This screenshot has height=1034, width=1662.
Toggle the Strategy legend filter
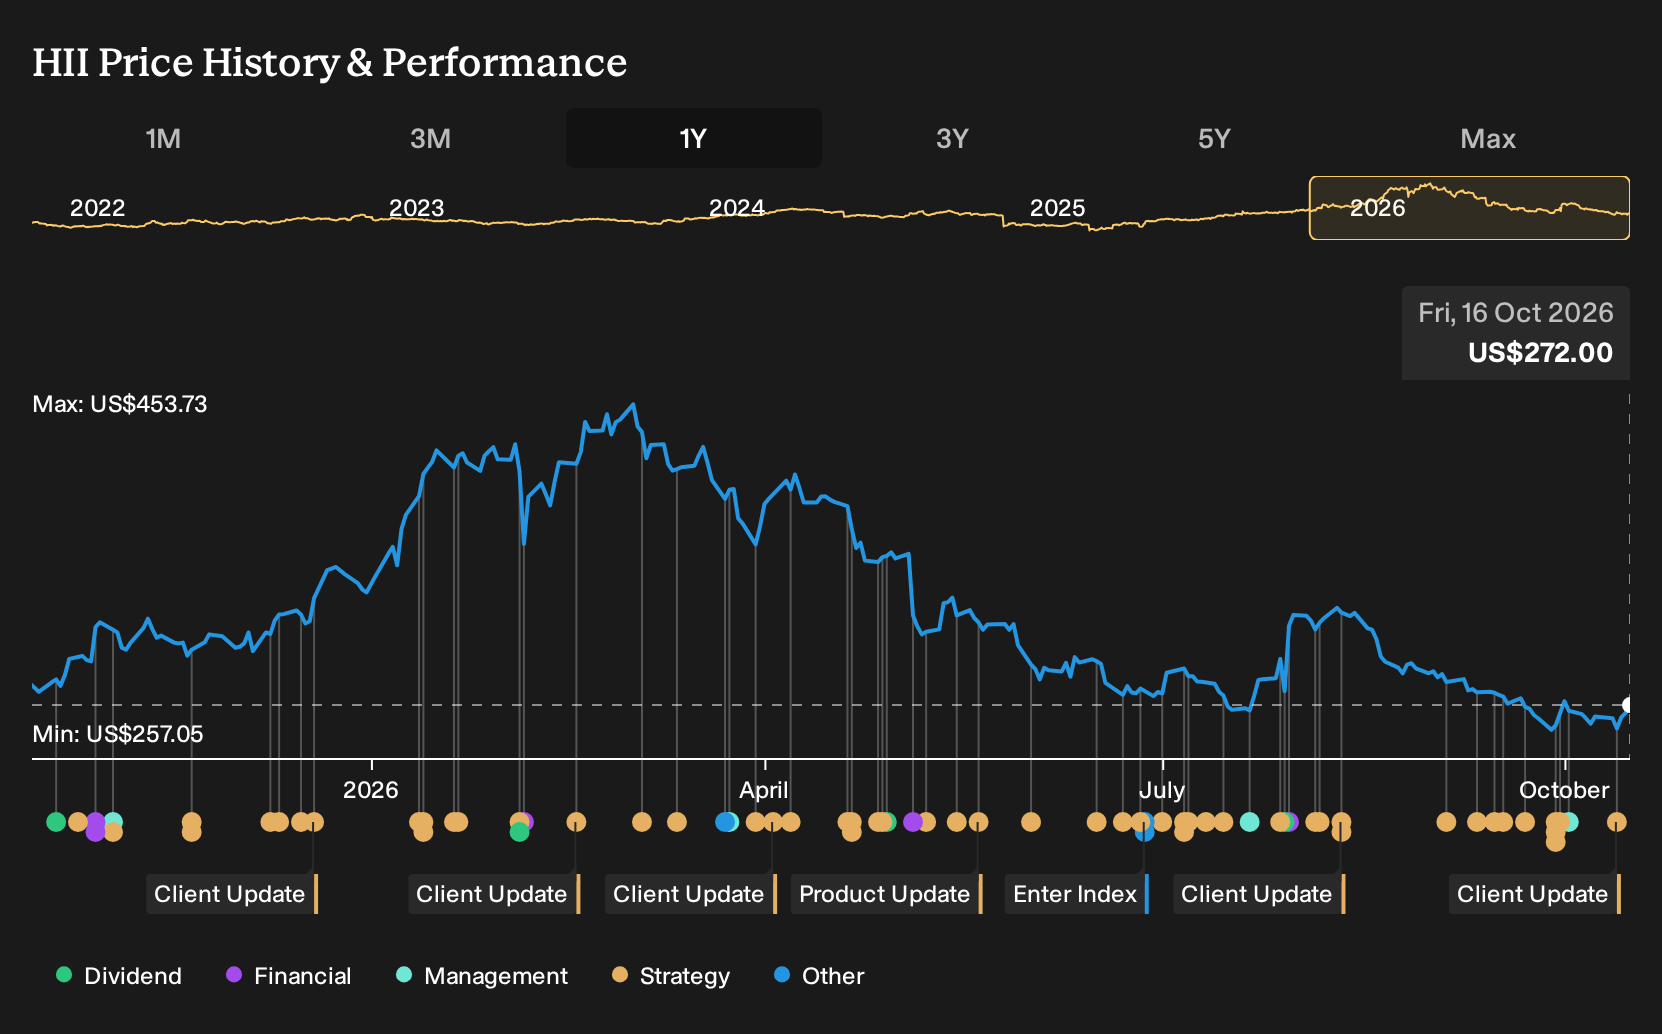(671, 976)
